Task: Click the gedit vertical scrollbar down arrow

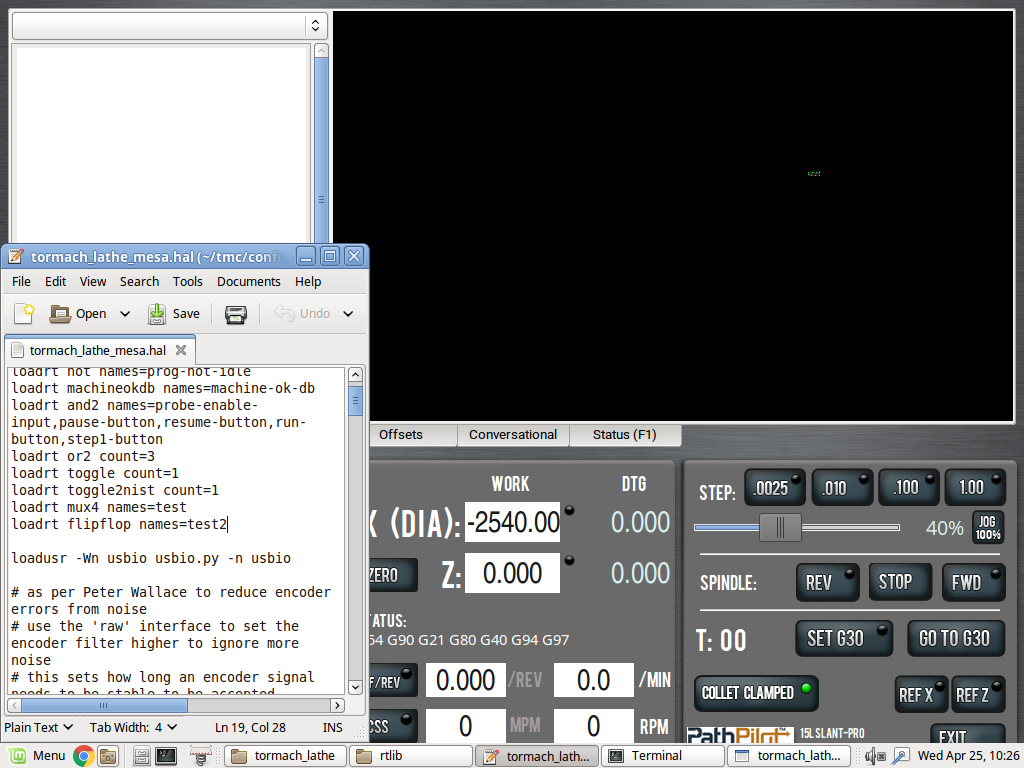Action: click(355, 686)
